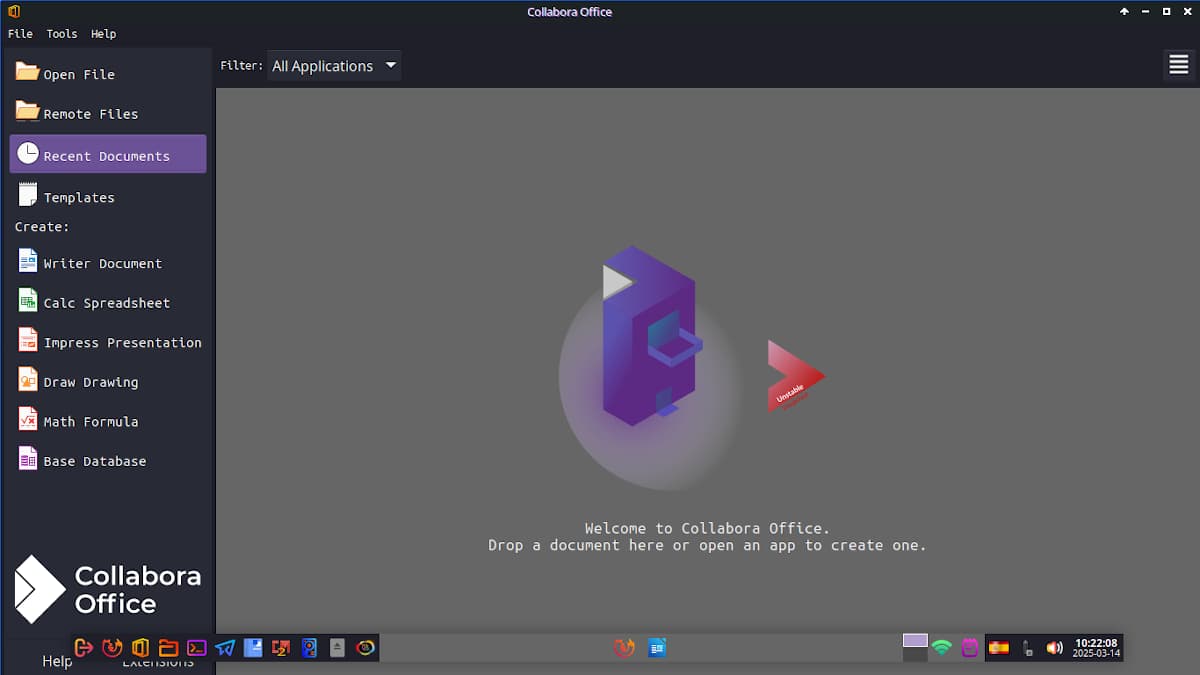Image resolution: width=1200 pixels, height=675 pixels.
Task: Open Remote Files from the sidebar
Action: [90, 114]
